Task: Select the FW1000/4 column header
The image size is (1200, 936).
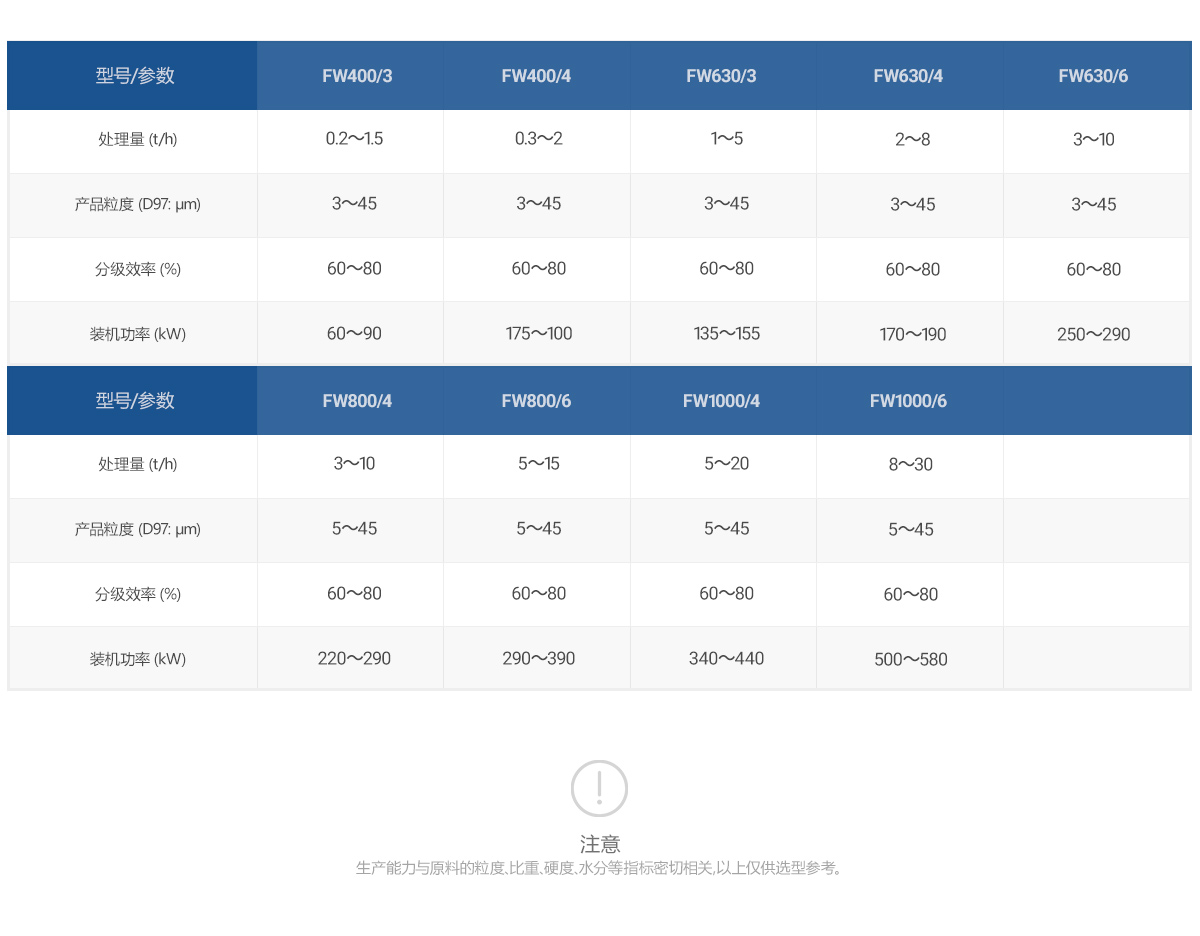Action: click(721, 401)
